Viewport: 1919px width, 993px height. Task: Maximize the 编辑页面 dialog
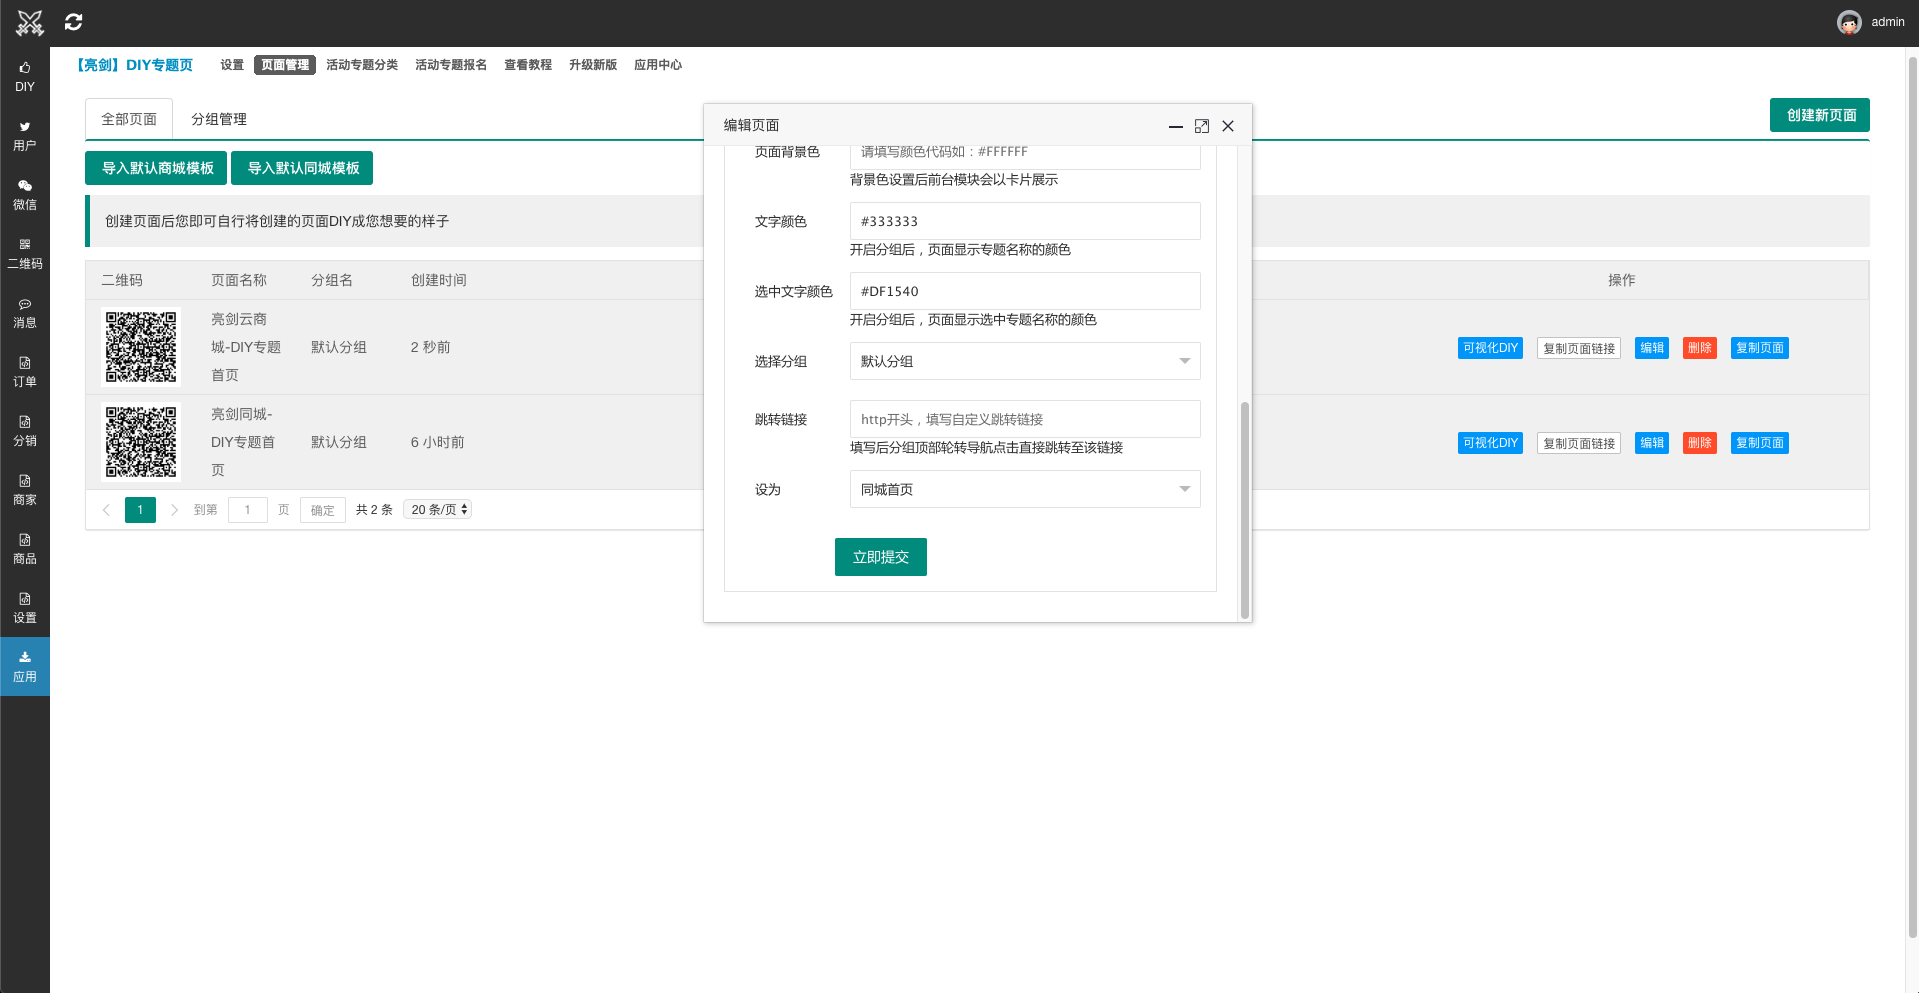click(x=1202, y=126)
